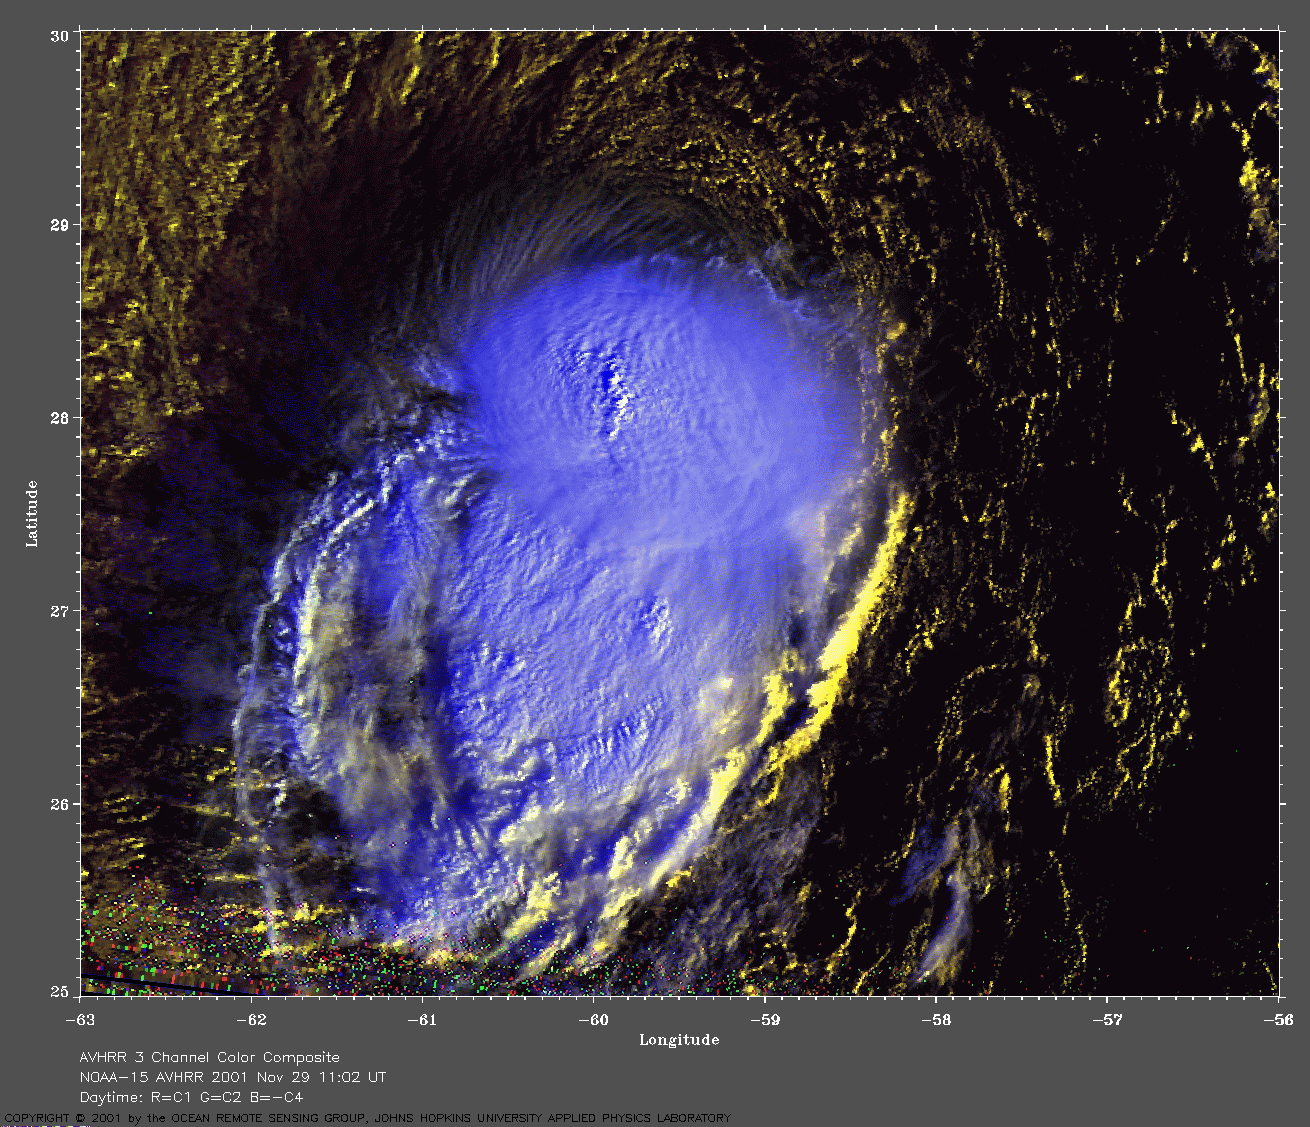Pick the longitude tick label -56
This screenshot has height=1127, width=1310.
1279,1020
